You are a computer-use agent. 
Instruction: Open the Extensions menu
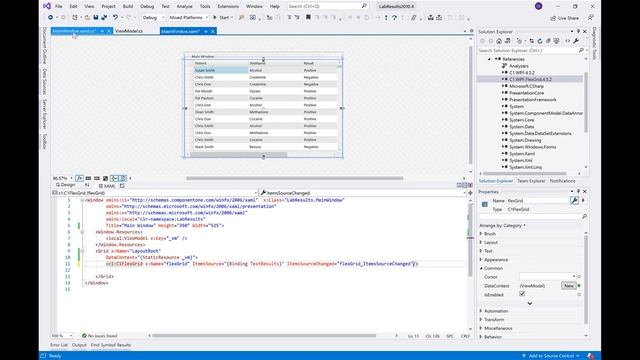point(228,6)
